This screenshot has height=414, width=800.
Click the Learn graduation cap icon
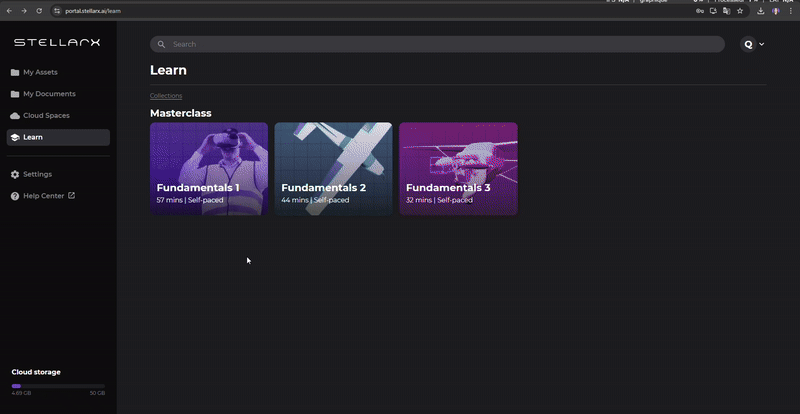(x=15, y=137)
